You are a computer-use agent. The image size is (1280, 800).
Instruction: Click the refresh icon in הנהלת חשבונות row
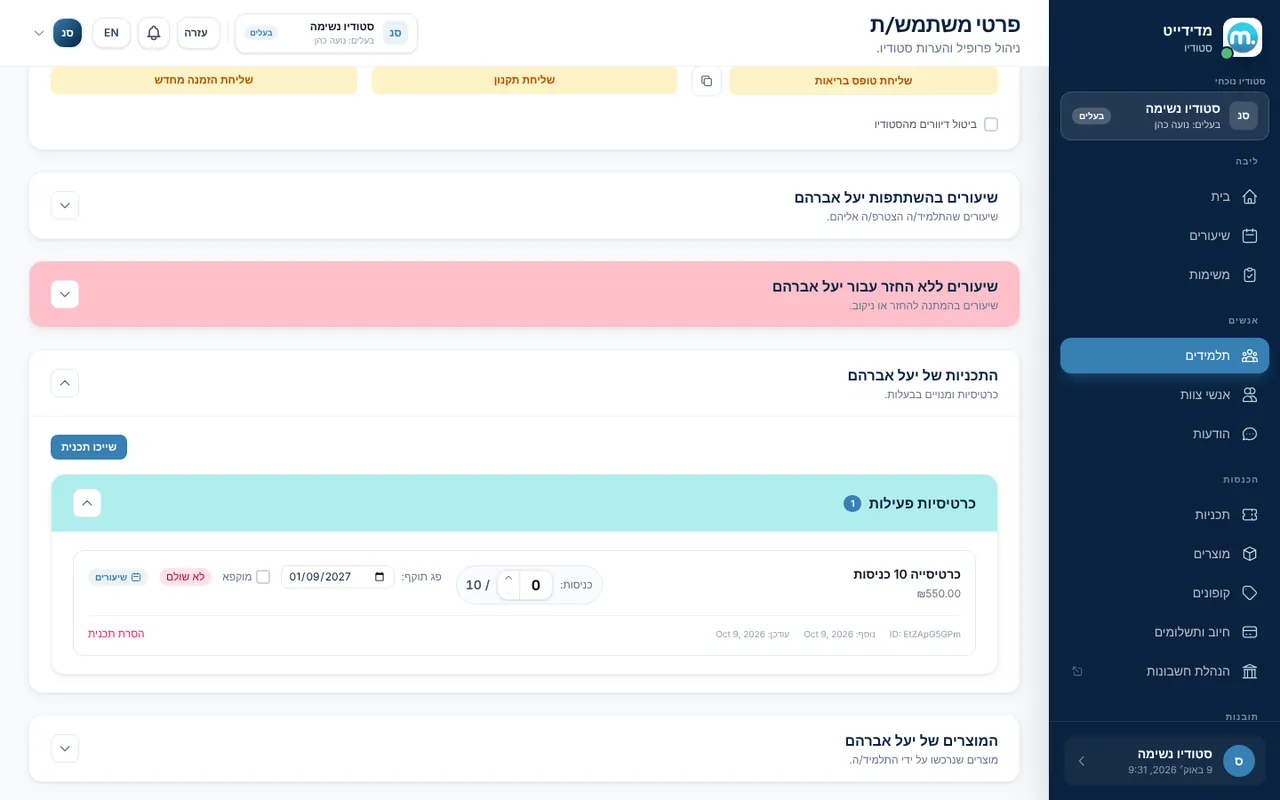click(1077, 671)
